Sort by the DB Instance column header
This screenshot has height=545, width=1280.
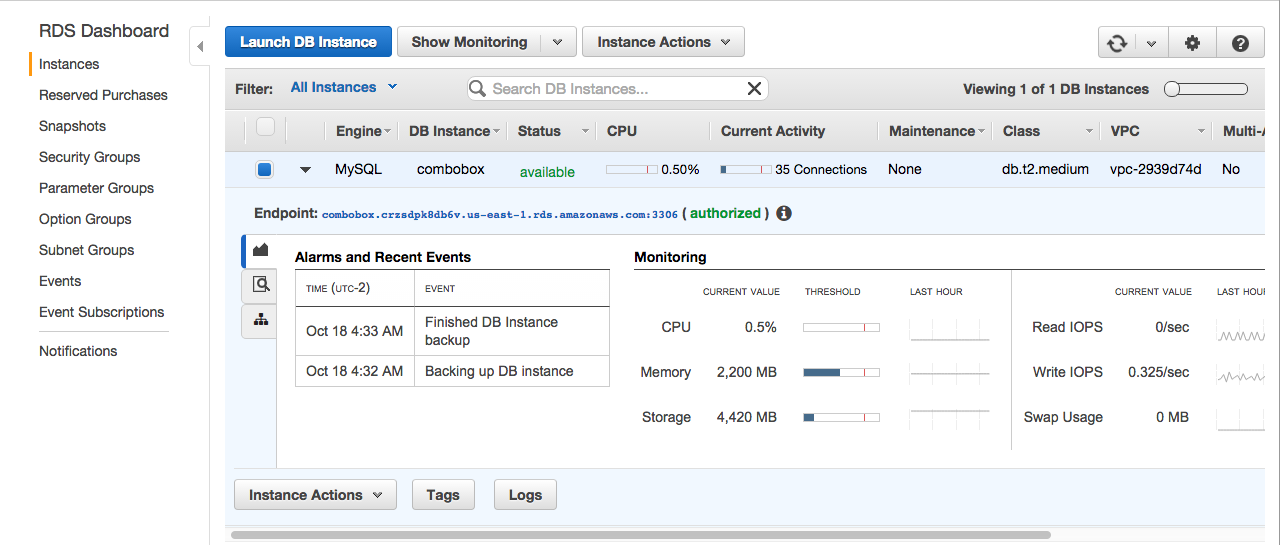(x=453, y=131)
